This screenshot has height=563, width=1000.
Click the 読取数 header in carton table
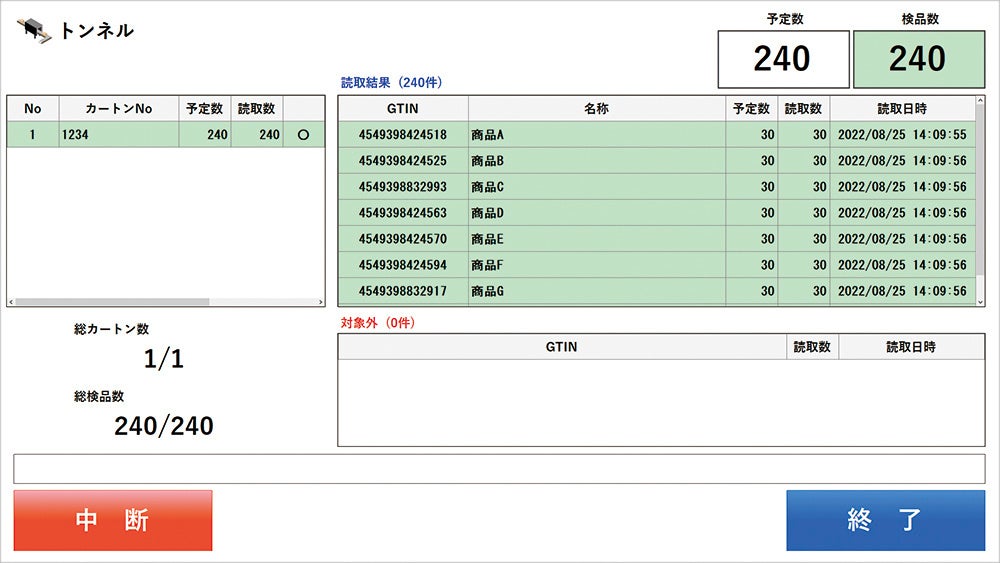[x=256, y=108]
